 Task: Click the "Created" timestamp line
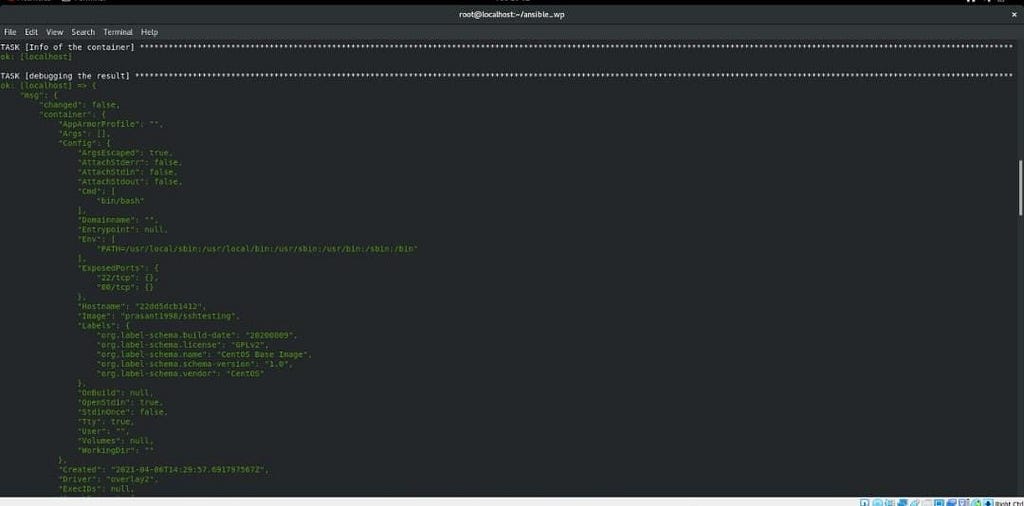tap(164, 469)
